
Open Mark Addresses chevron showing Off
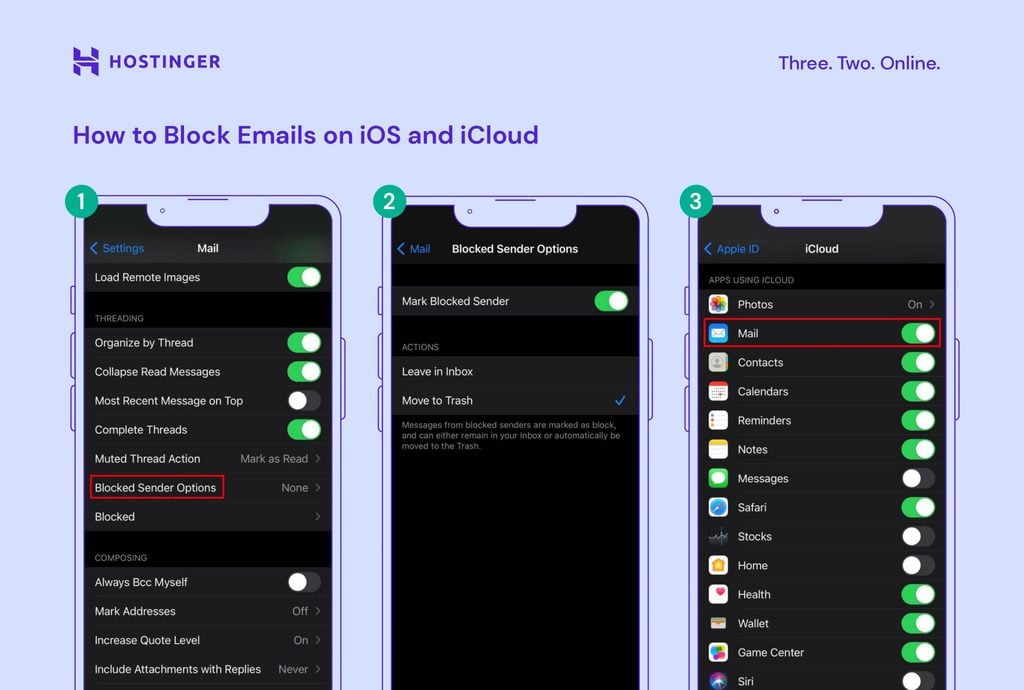point(318,611)
